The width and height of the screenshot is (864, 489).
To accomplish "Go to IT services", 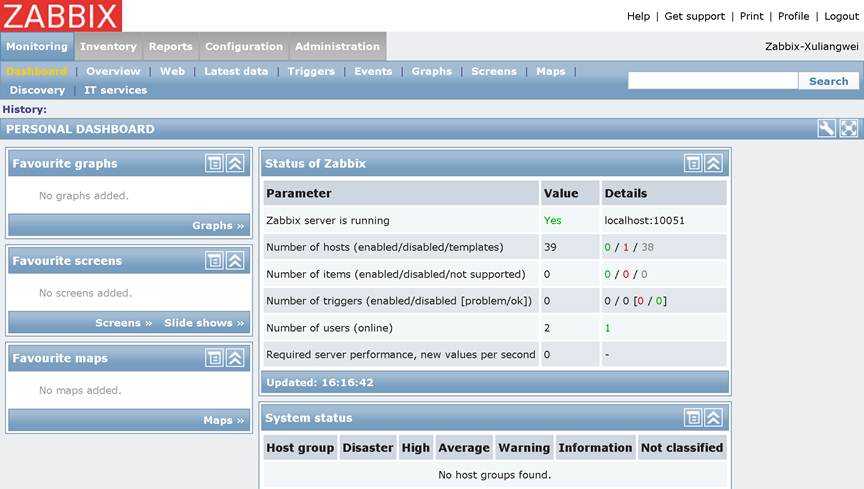I will click(x=116, y=90).
